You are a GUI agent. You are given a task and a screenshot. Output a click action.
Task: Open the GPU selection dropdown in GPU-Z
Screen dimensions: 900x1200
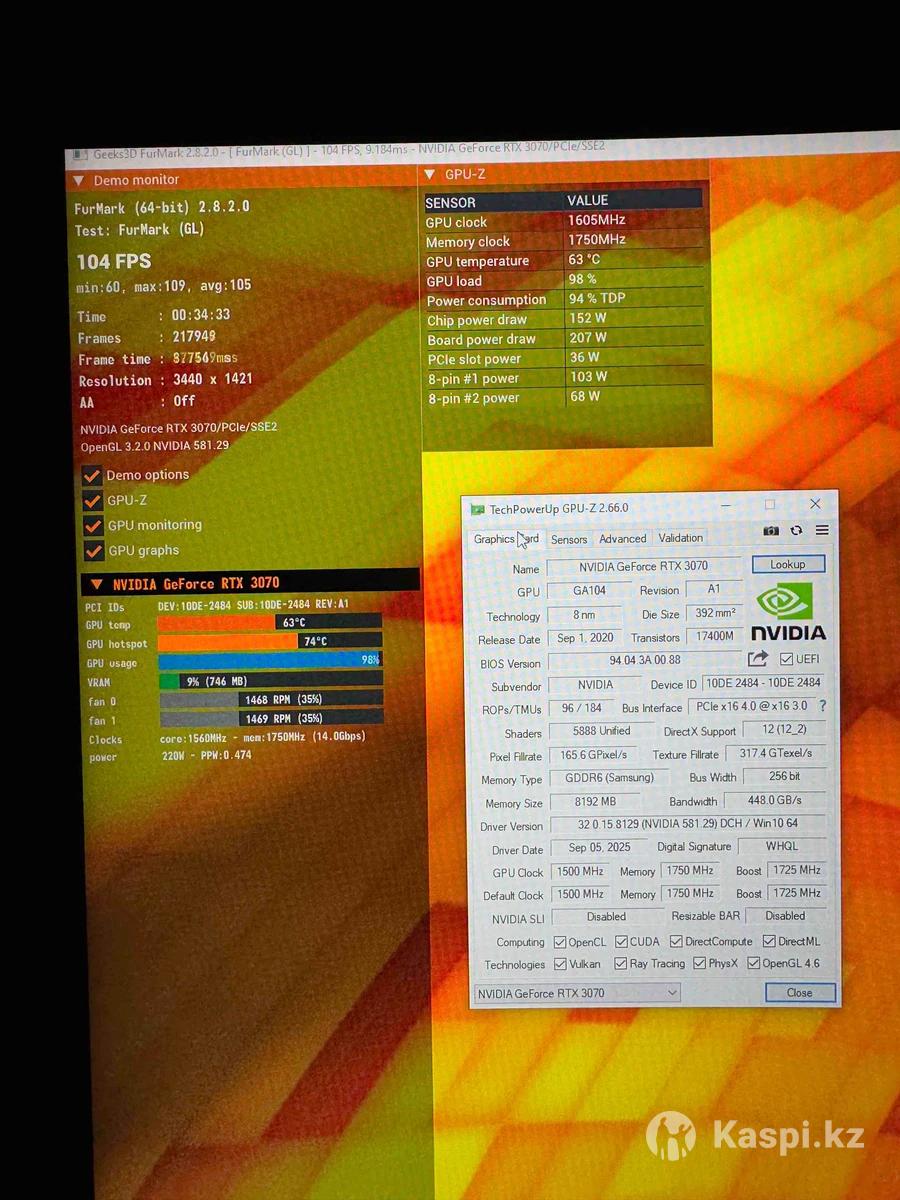point(671,993)
